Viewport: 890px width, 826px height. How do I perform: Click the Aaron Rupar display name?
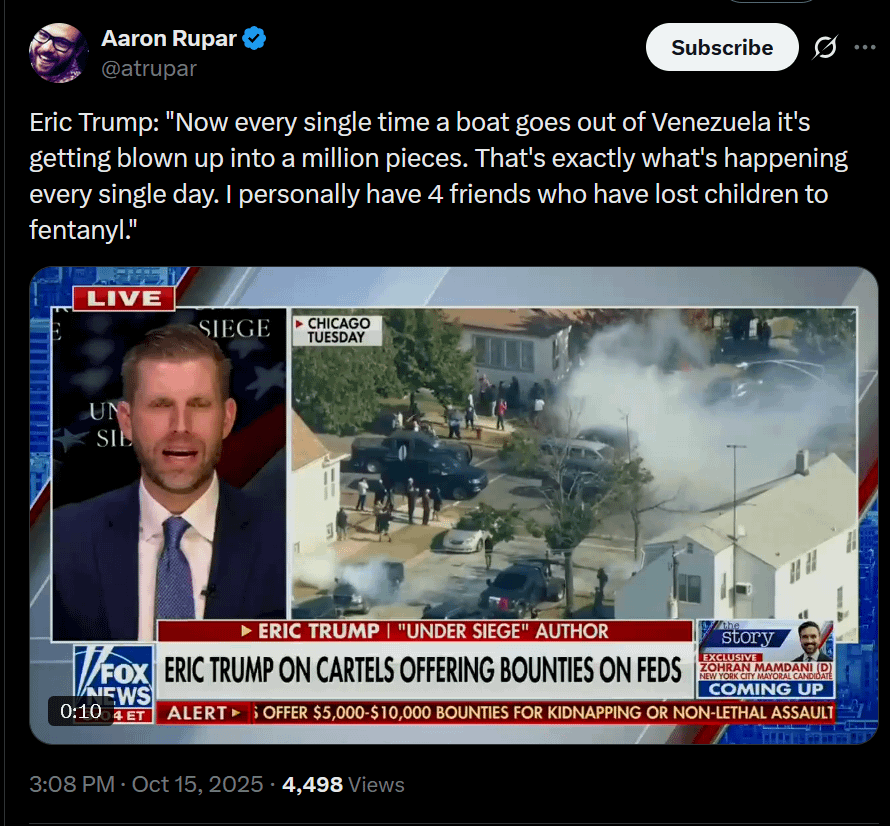(169, 39)
